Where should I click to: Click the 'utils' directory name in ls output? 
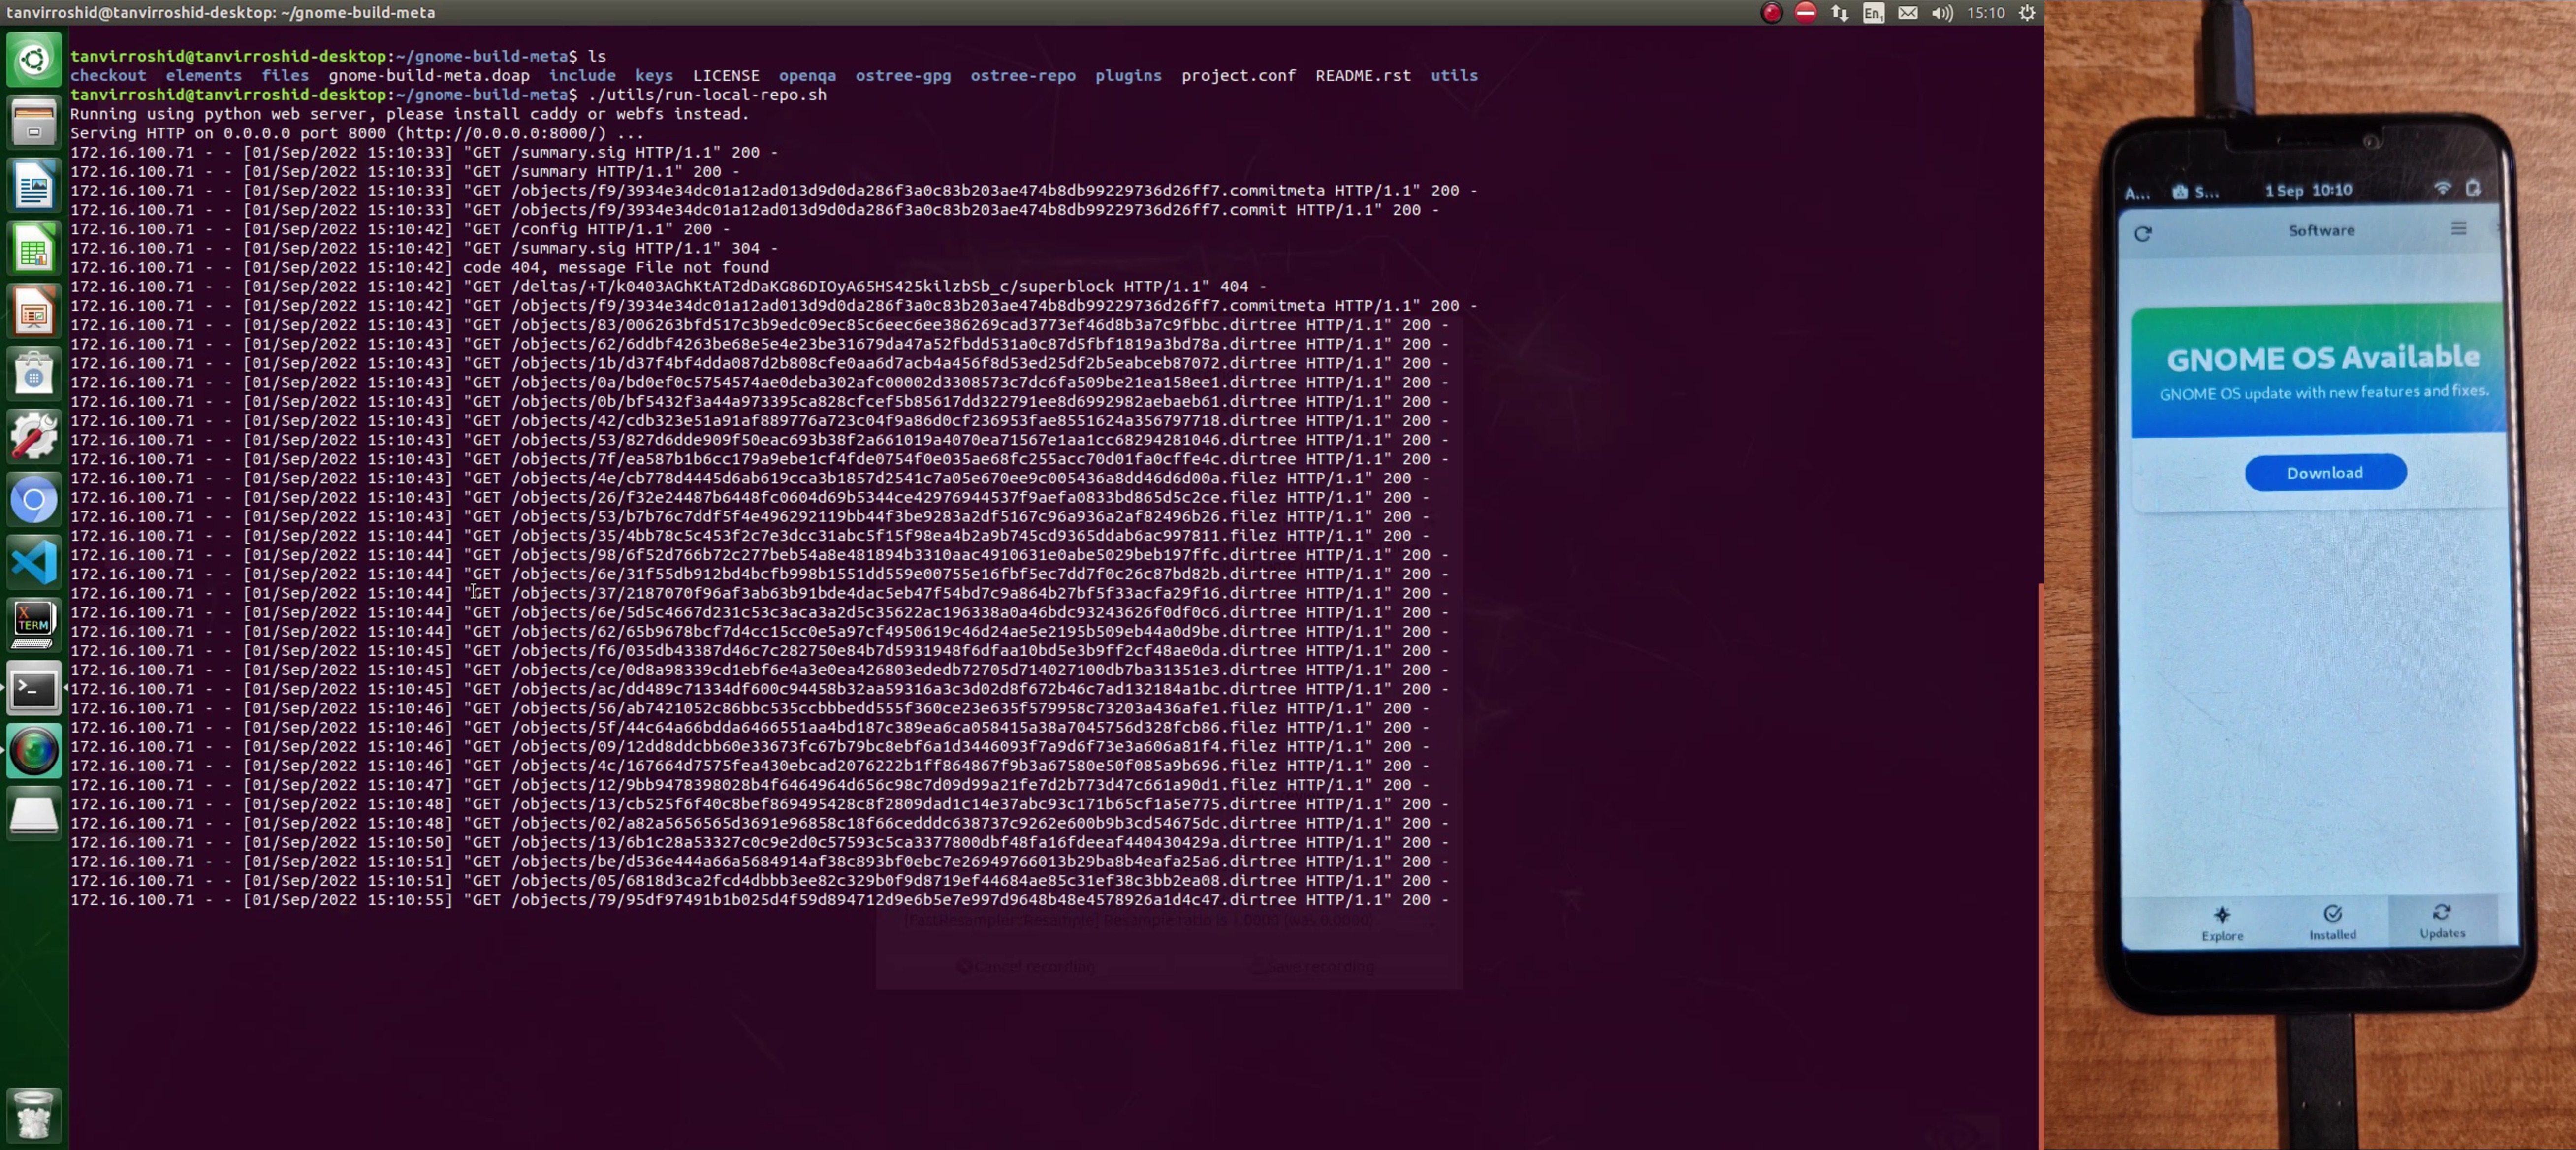pyautogui.click(x=1454, y=76)
